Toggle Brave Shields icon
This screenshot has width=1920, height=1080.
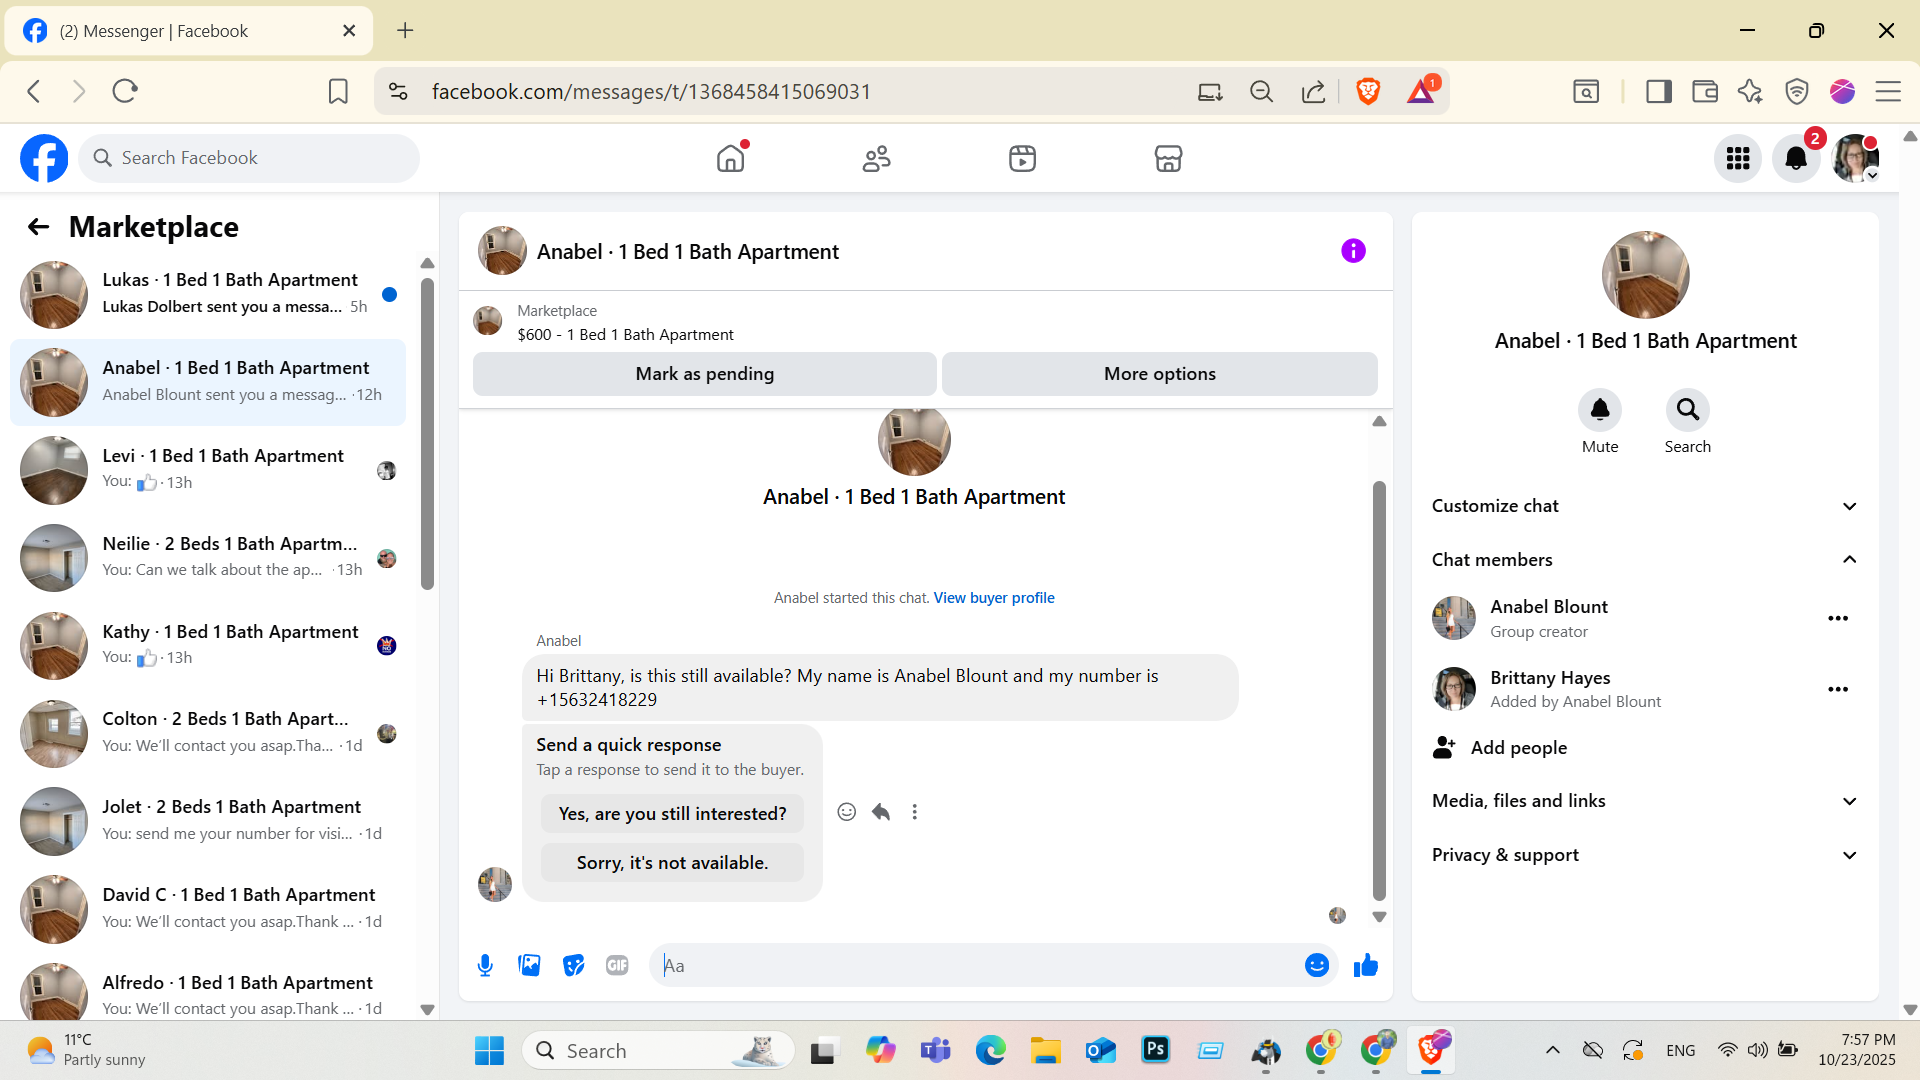click(x=1368, y=92)
